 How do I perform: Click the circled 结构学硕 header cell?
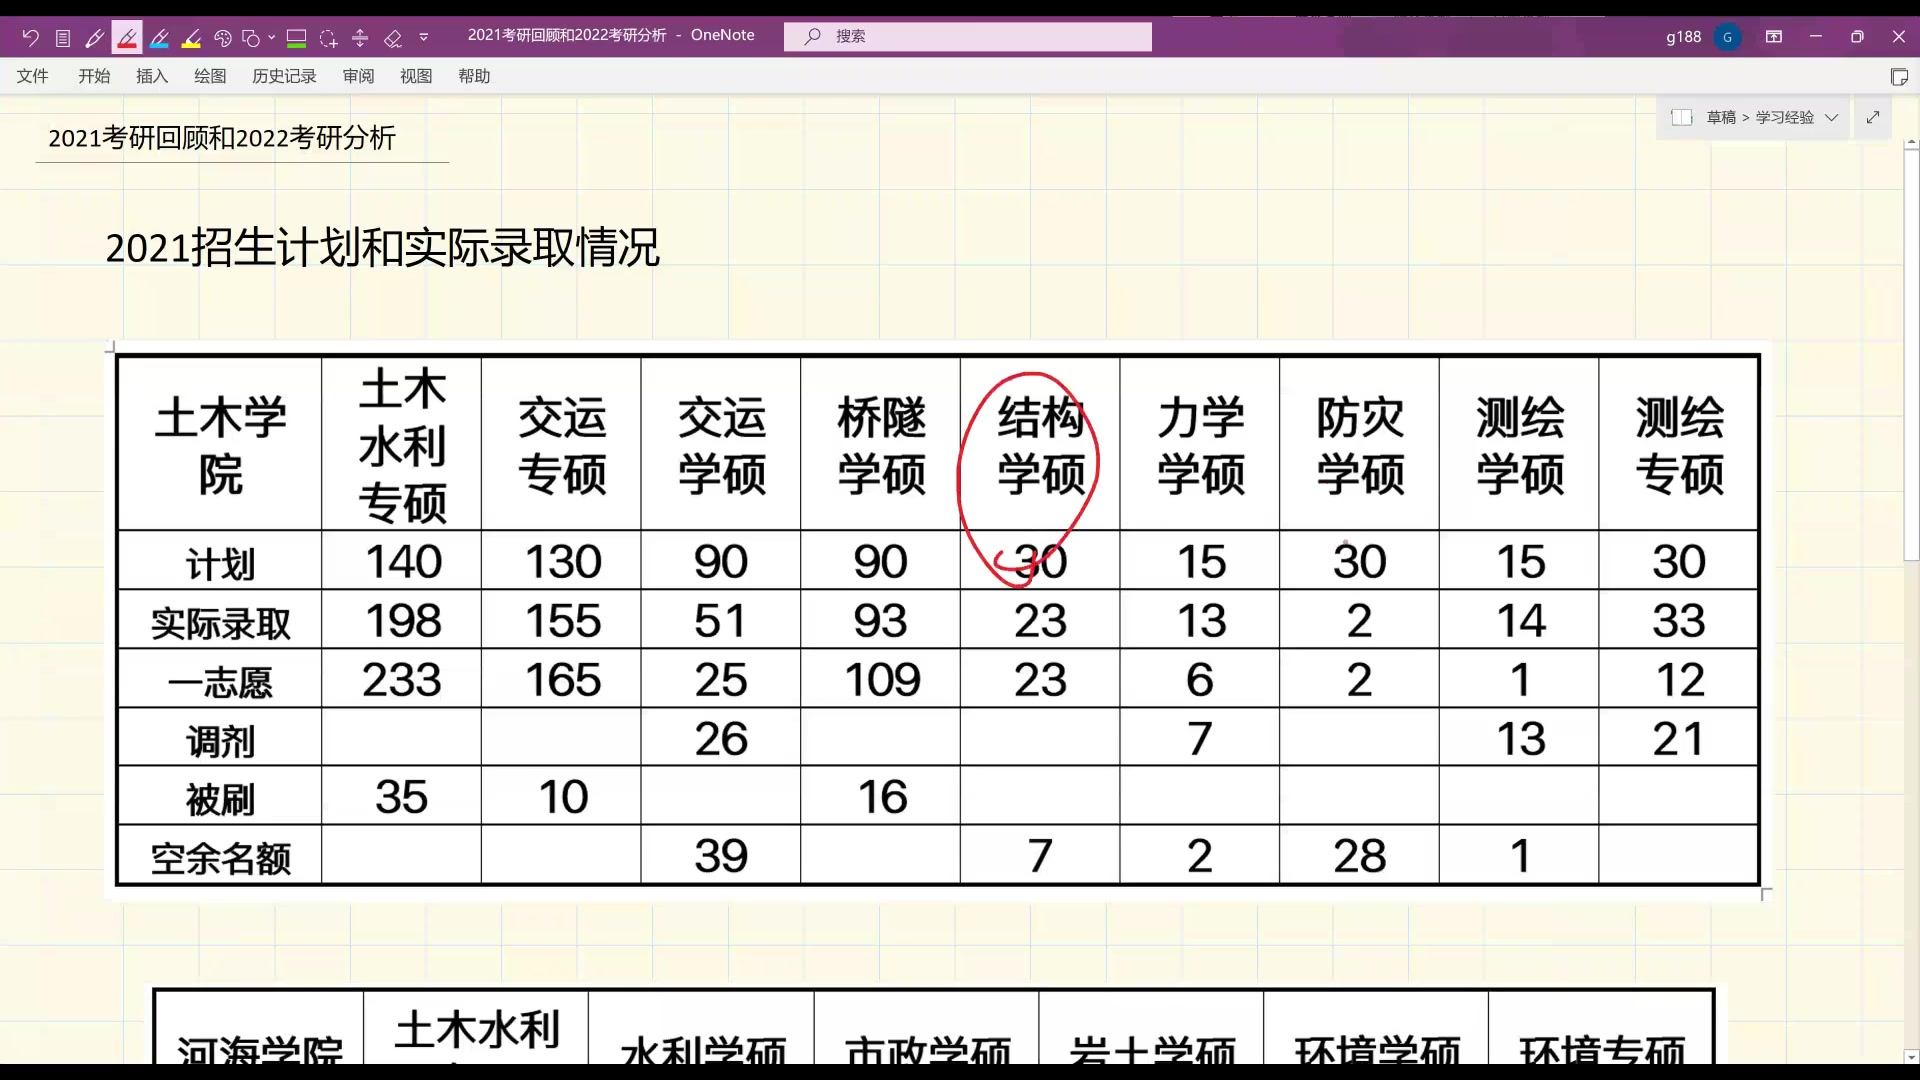[1040, 444]
